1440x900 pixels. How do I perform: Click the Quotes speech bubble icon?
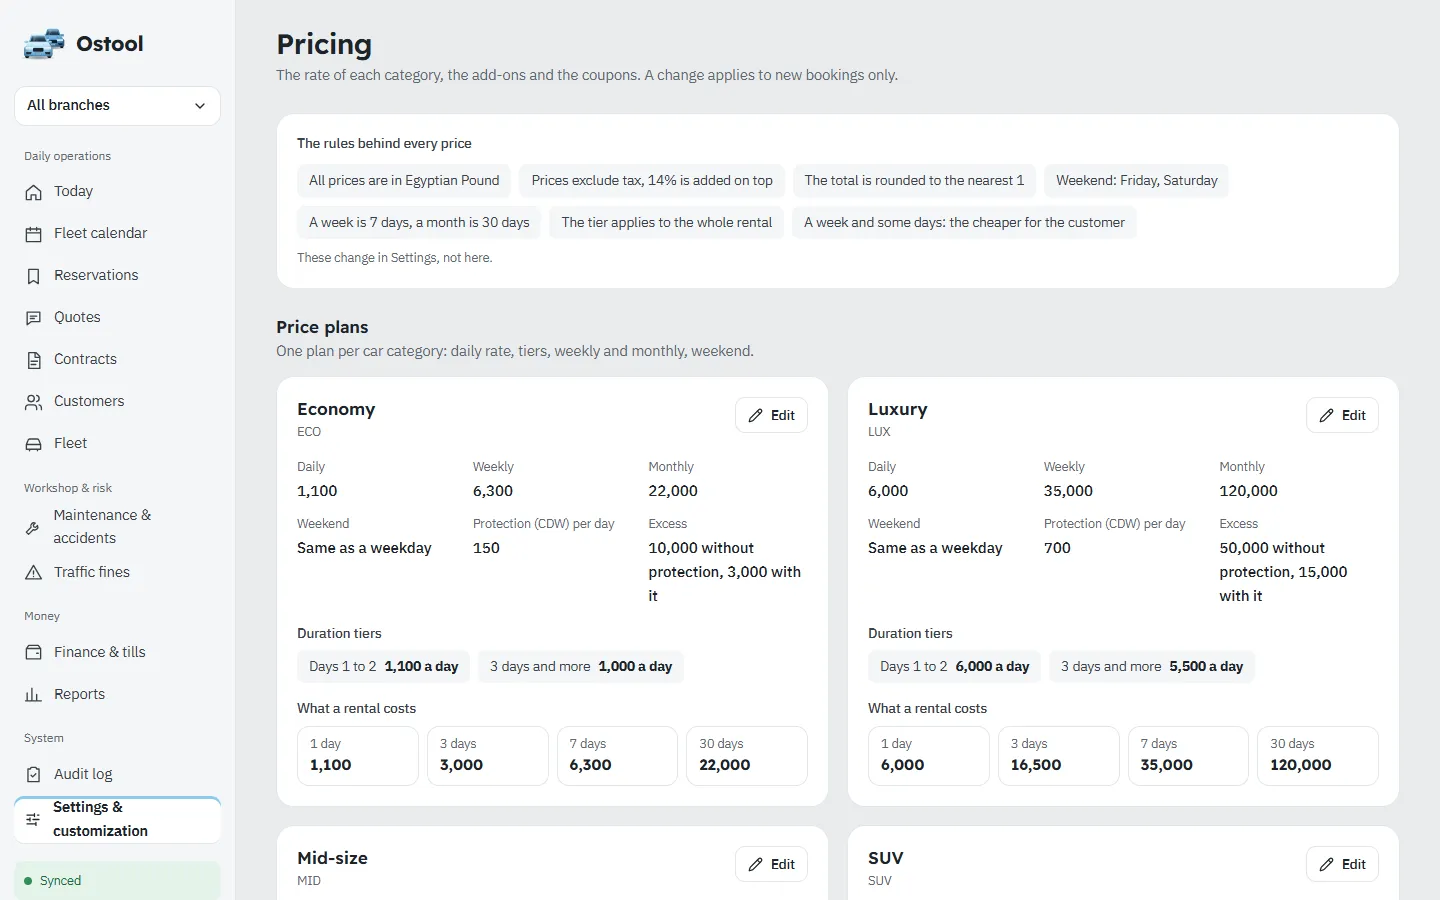(34, 318)
